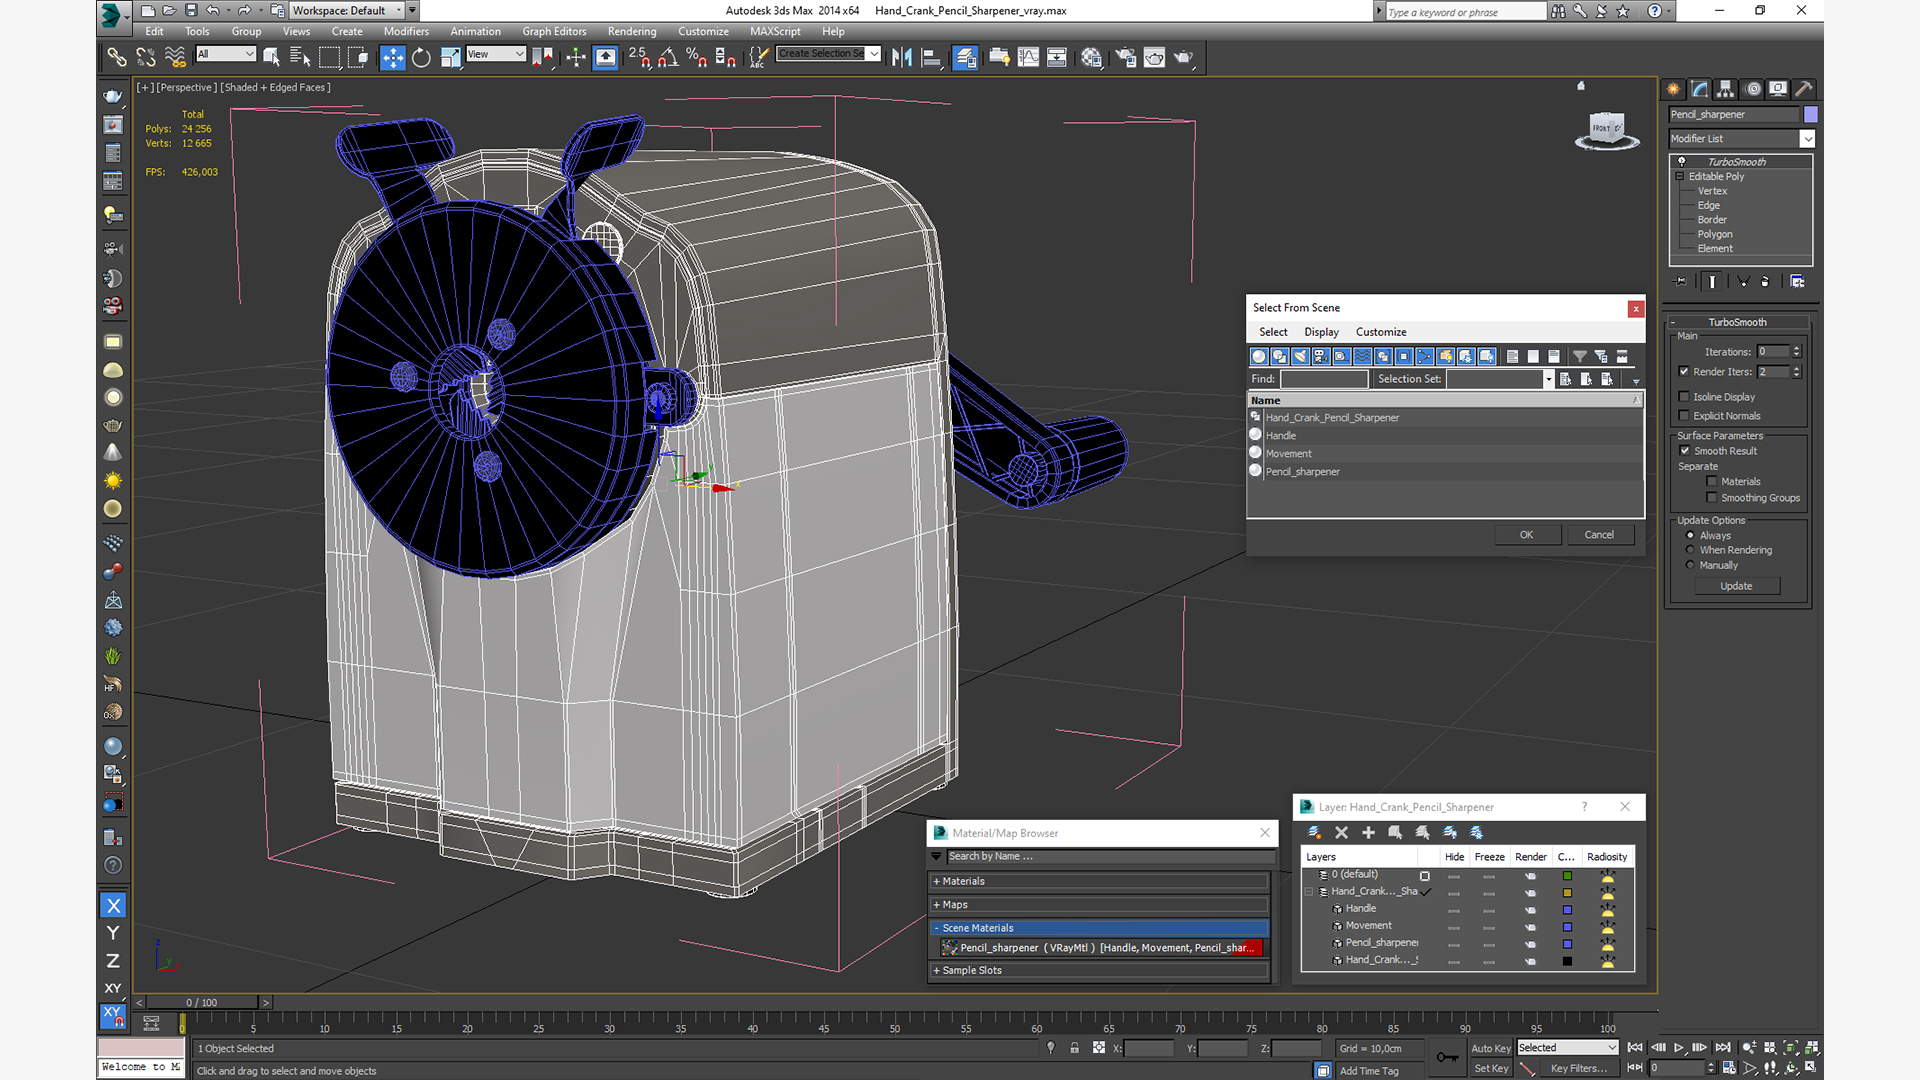Collapse Hand_Crank layer tree in Layer dialog

[x=1309, y=892]
